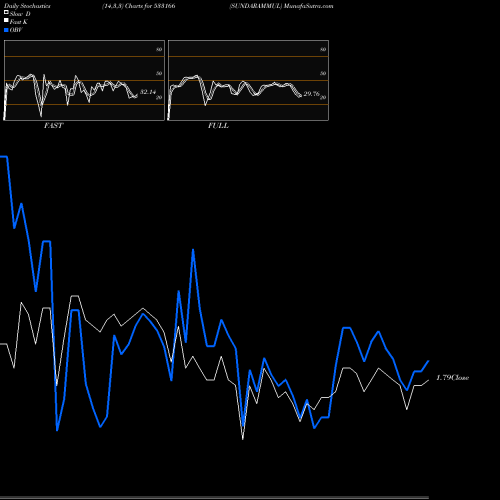Click the '(SUNDARAMMUL) MunafaSutra.com' header text
500x500 pixels.
point(281,6)
